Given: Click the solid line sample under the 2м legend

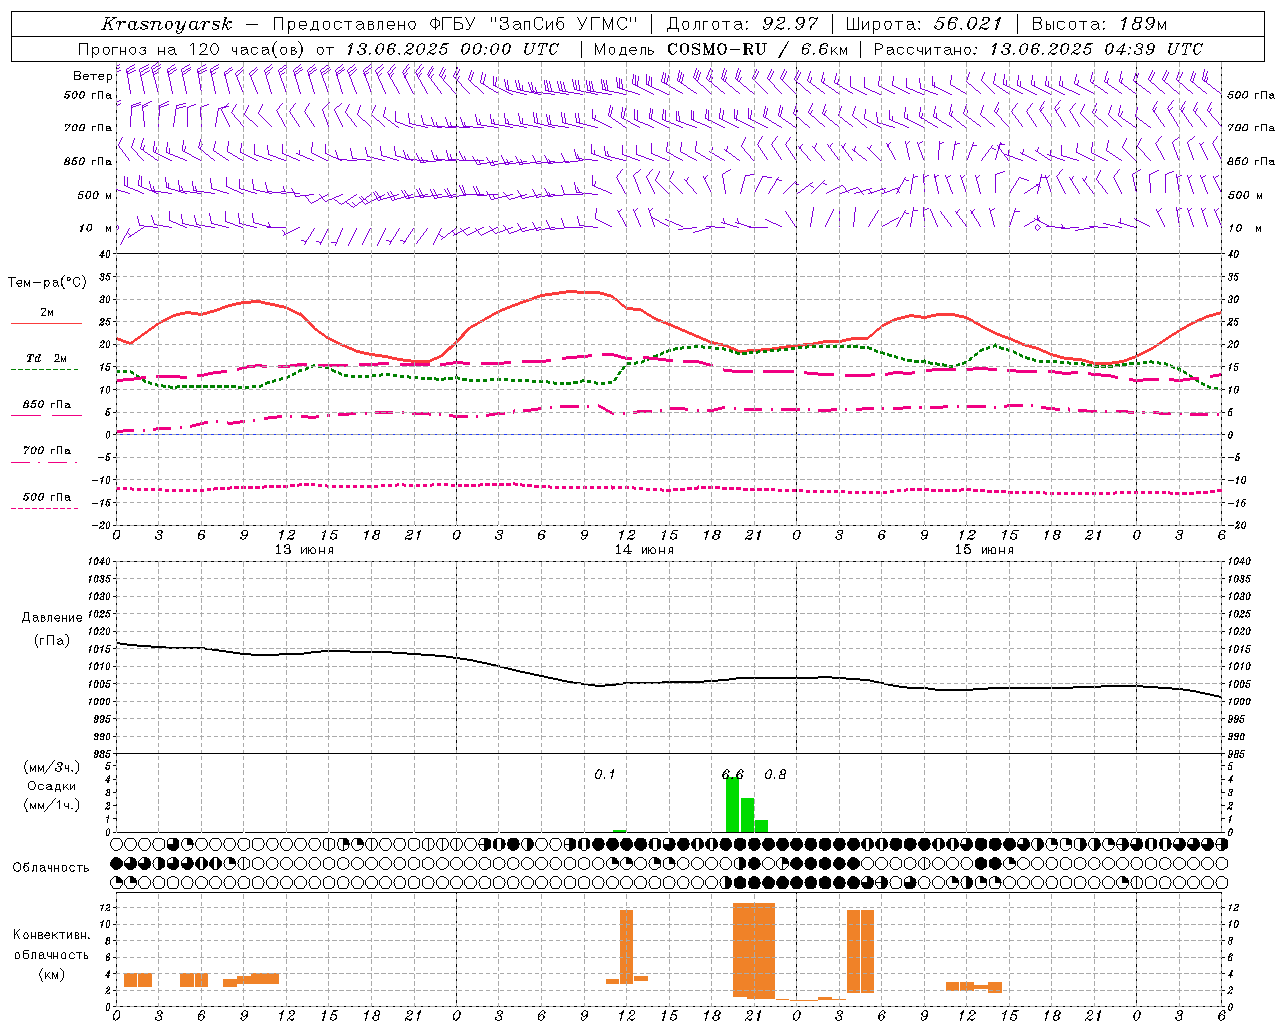Looking at the screenshot, I should [x=46, y=324].
